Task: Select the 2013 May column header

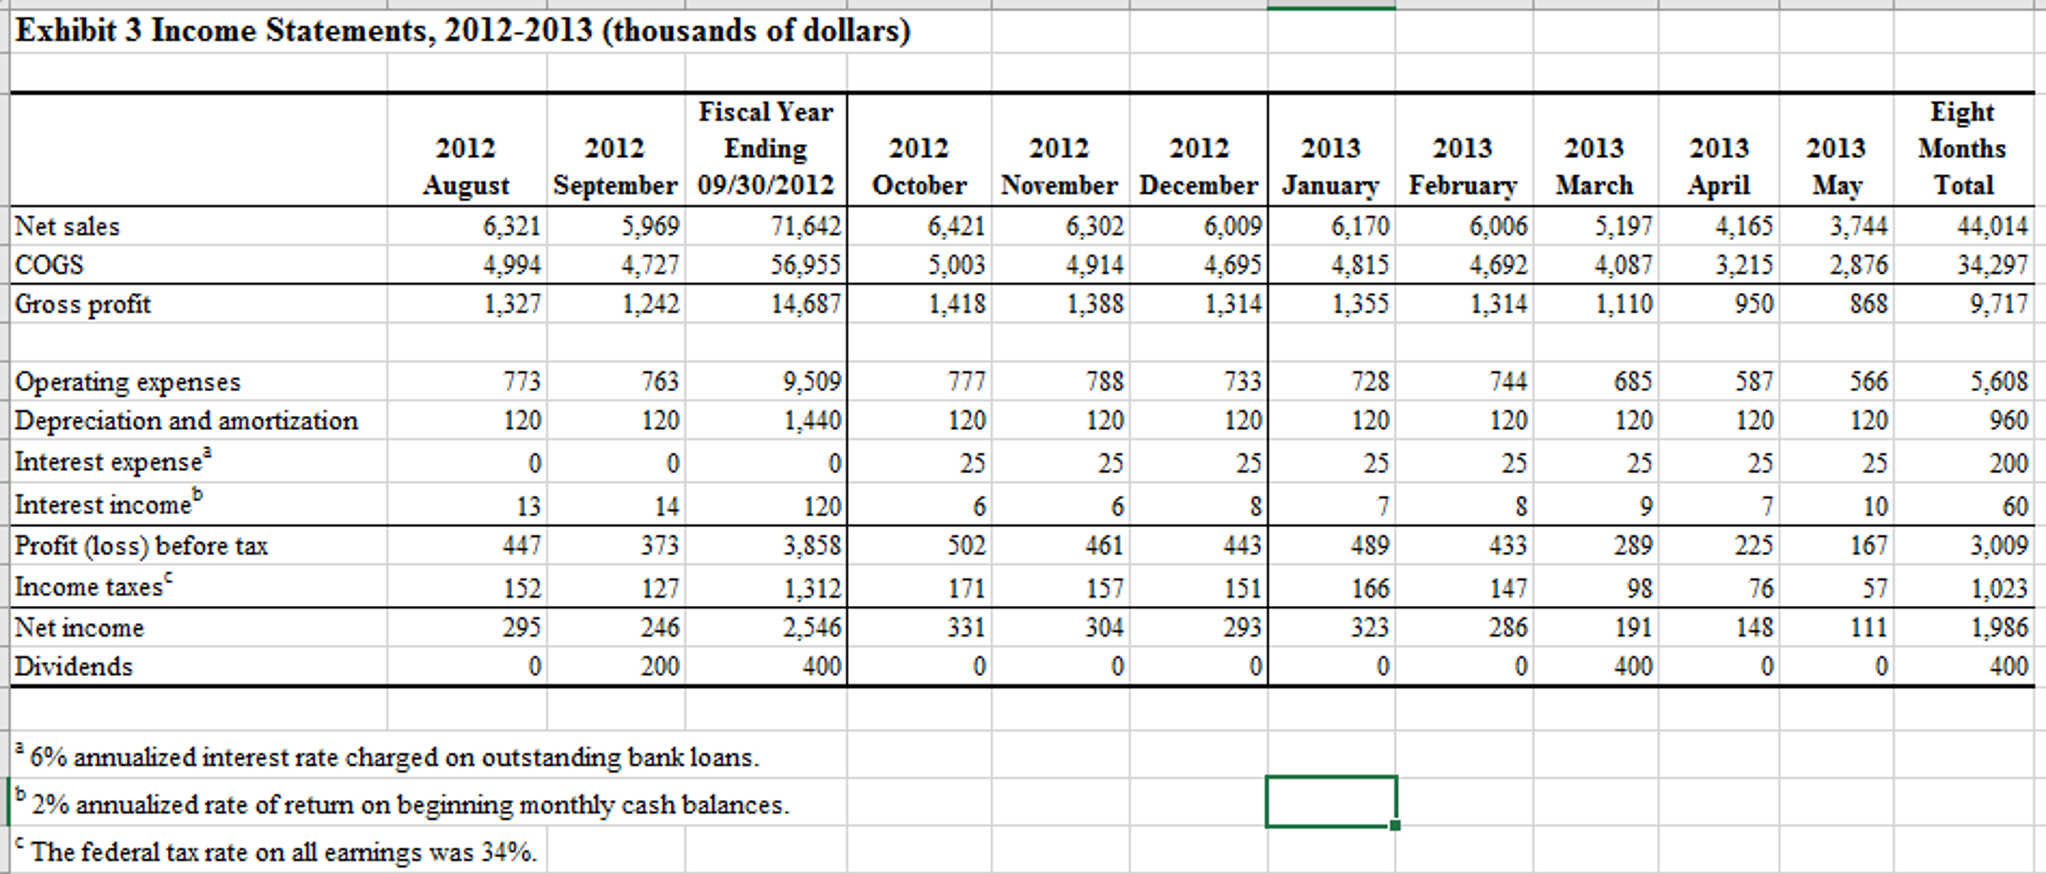Action: click(1836, 167)
